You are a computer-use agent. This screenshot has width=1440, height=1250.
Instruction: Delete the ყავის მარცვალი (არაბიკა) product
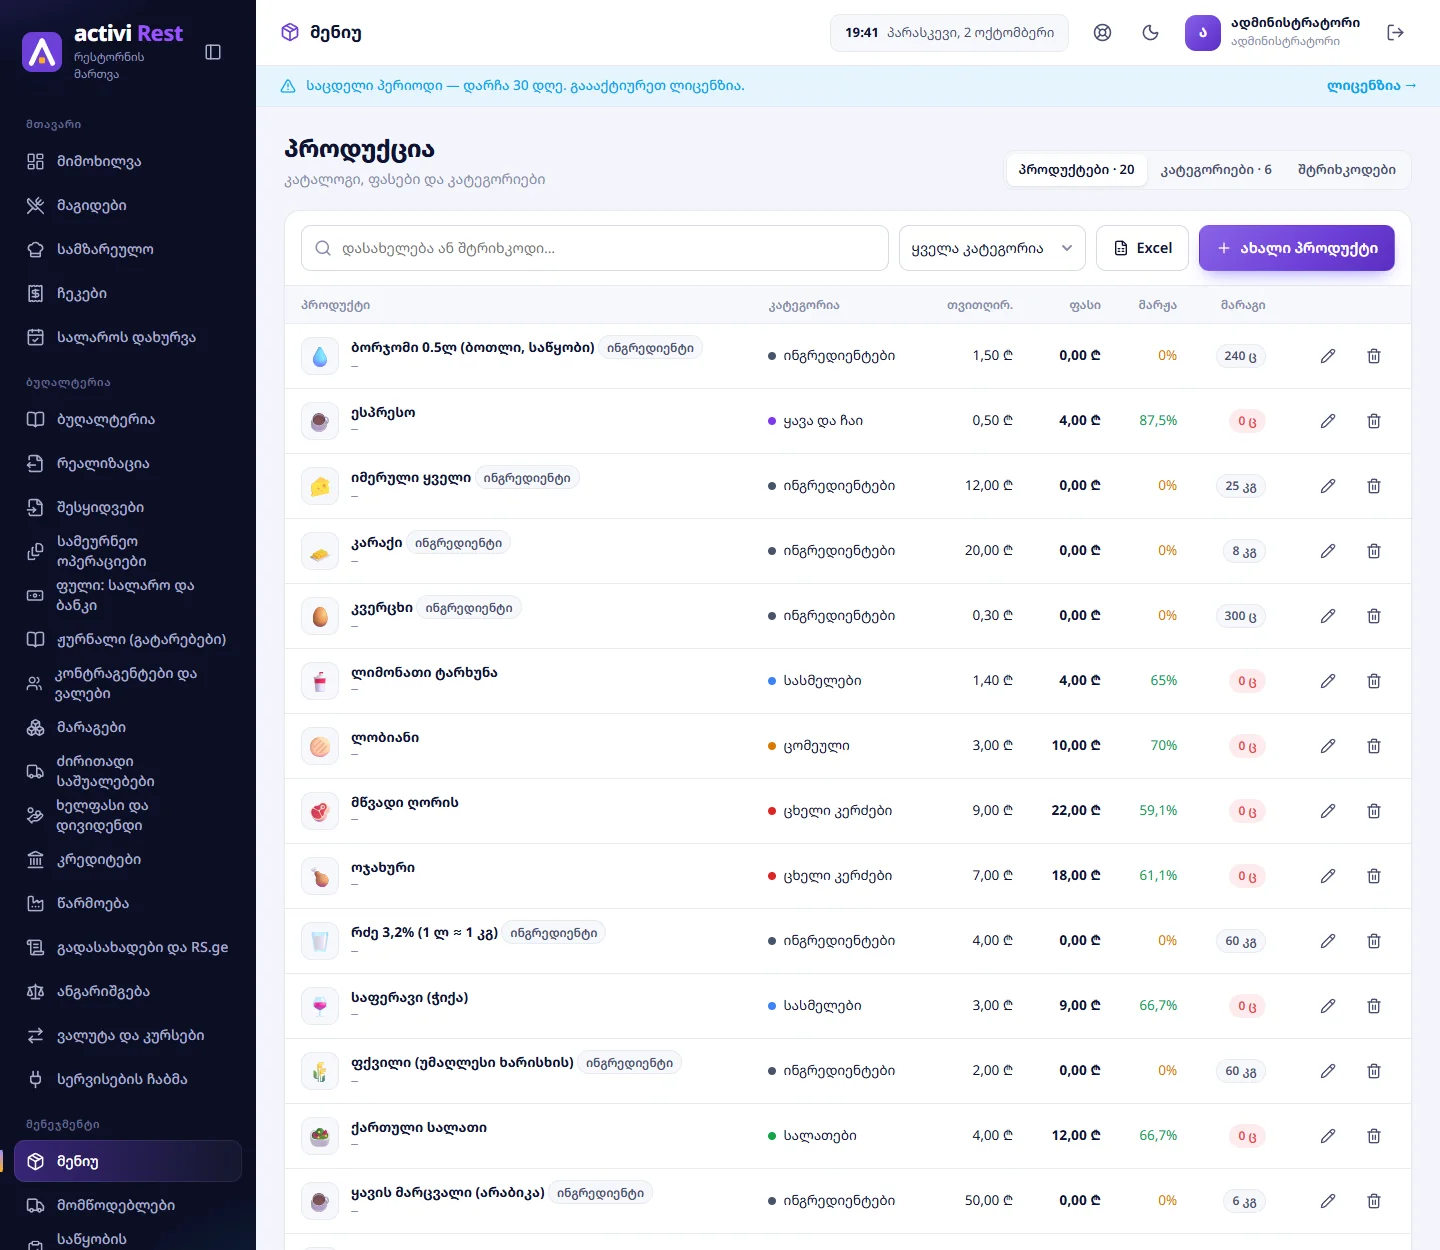[1374, 1201]
